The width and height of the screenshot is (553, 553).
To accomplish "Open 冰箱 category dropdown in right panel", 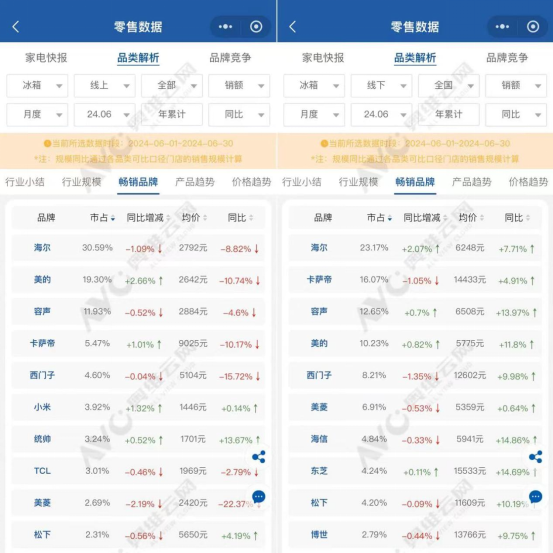I will click(x=314, y=85).
